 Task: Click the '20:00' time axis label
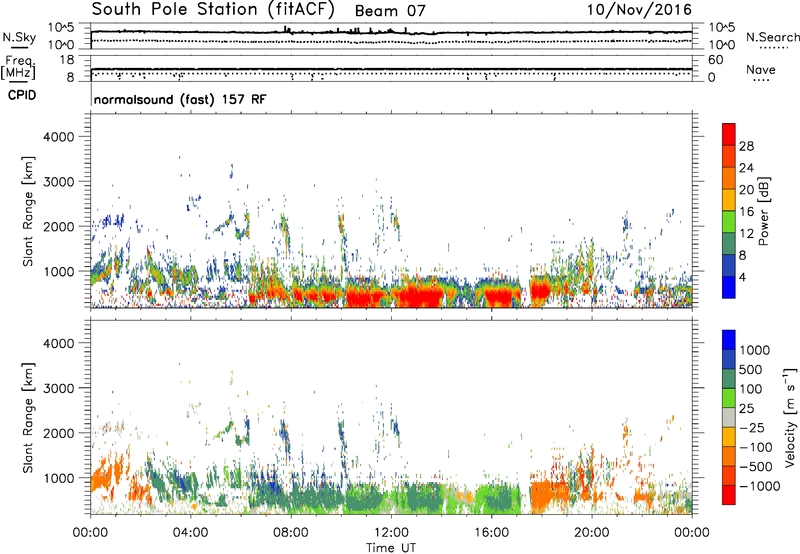(591, 533)
